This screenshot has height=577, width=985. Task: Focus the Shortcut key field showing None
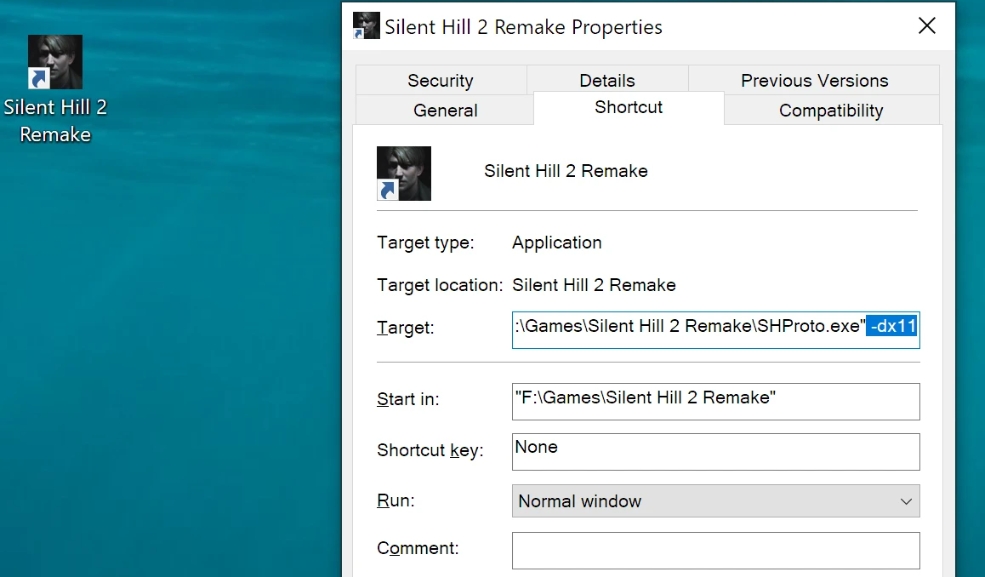(x=716, y=451)
